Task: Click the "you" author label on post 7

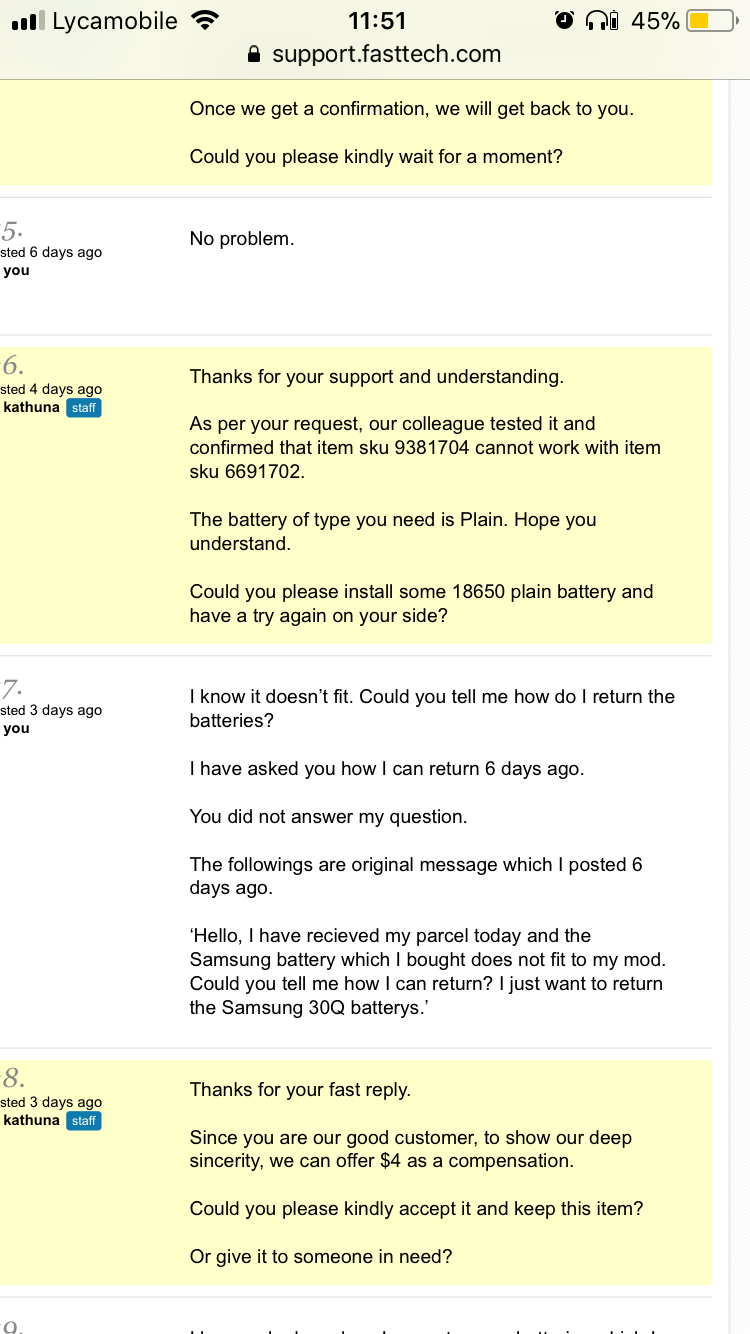Action: tap(17, 728)
